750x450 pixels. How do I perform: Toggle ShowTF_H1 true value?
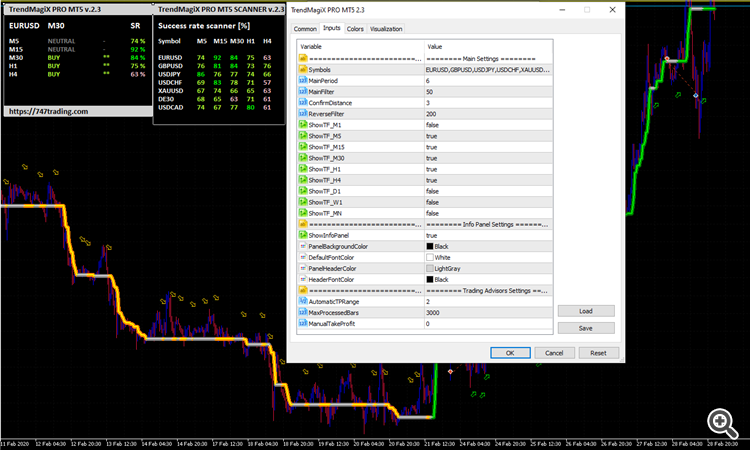point(488,169)
